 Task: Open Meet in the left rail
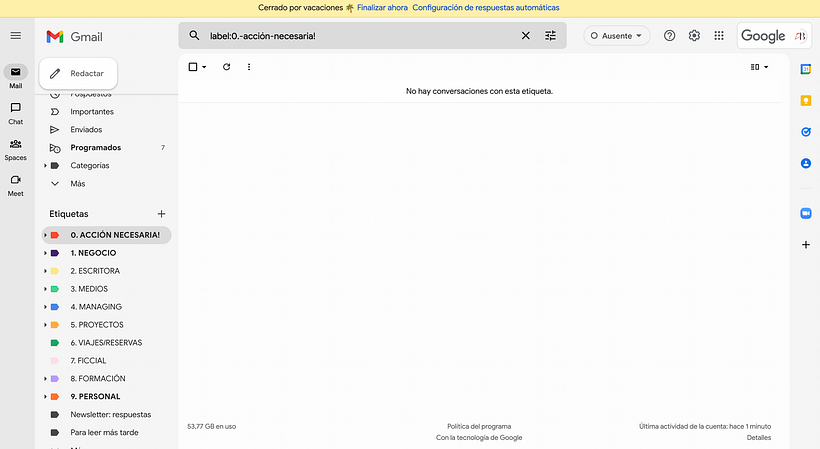[16, 186]
